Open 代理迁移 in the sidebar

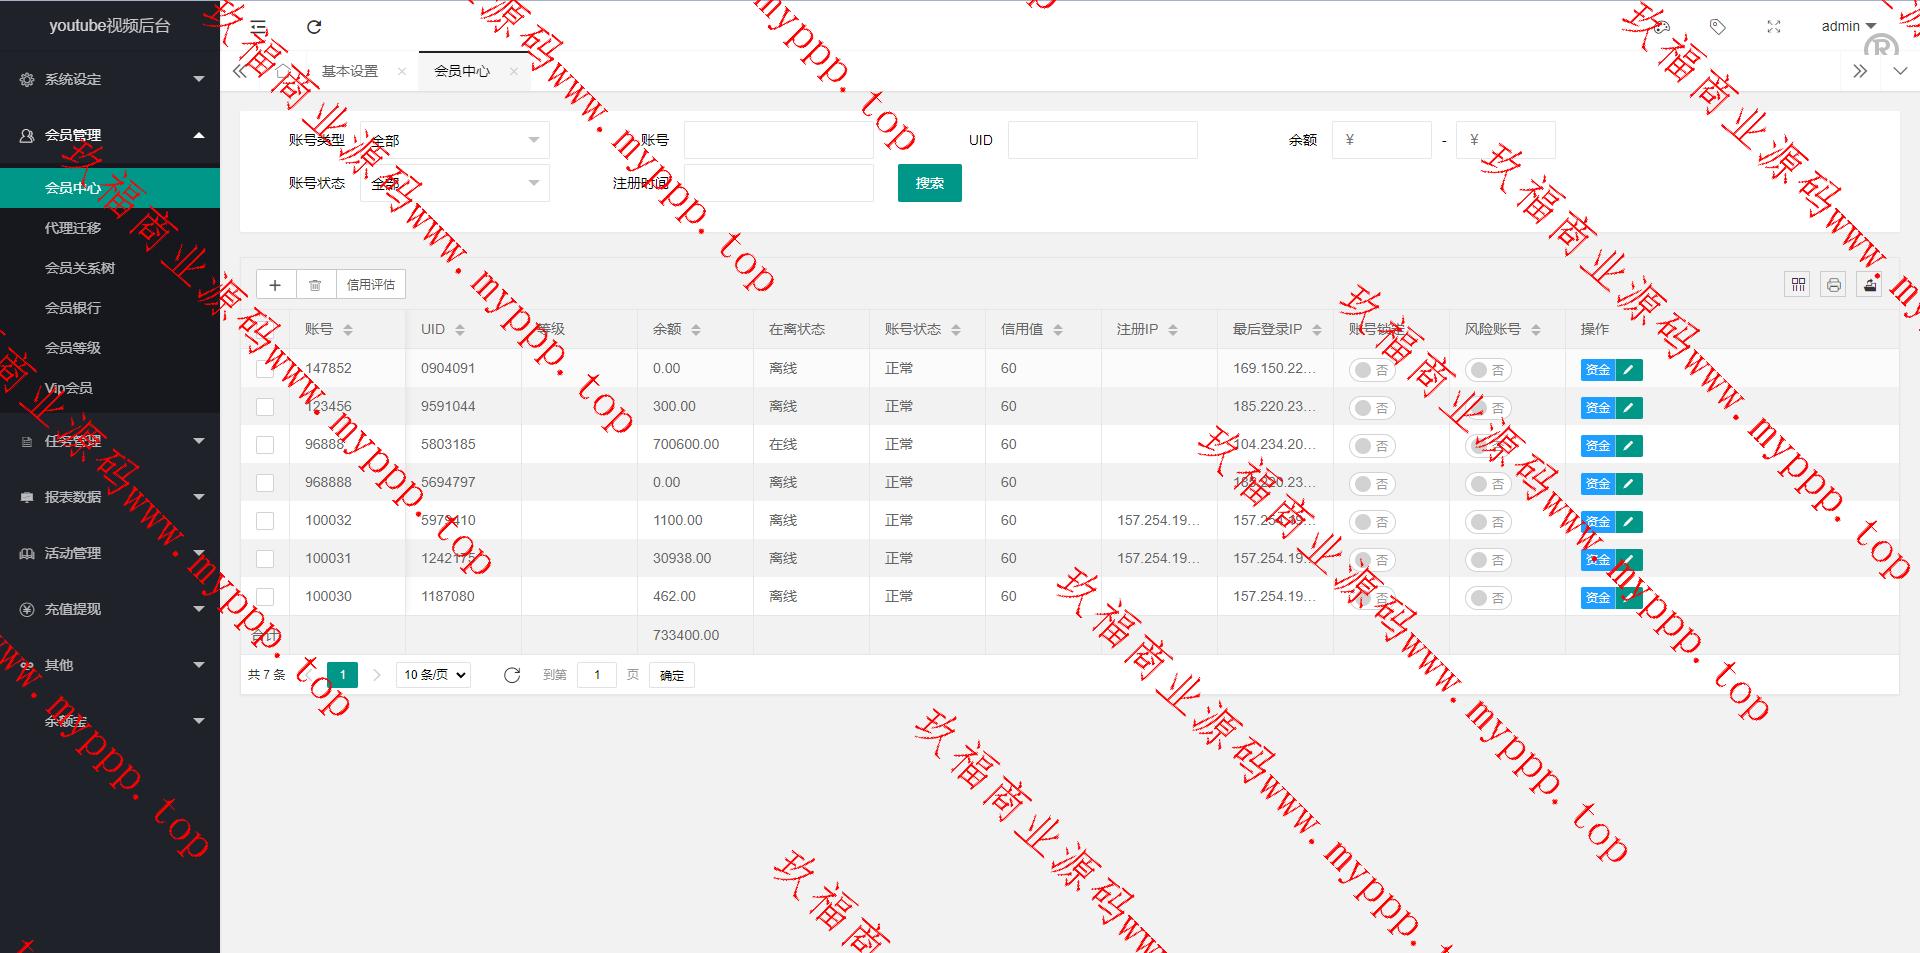73,228
